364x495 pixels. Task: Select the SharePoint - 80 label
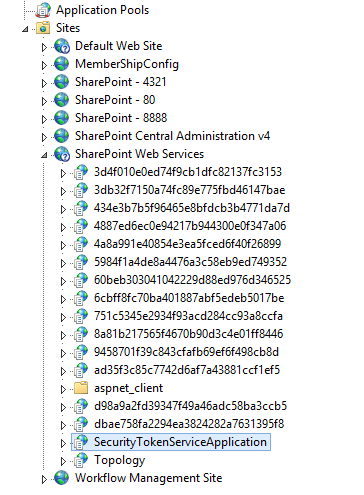[115, 100]
